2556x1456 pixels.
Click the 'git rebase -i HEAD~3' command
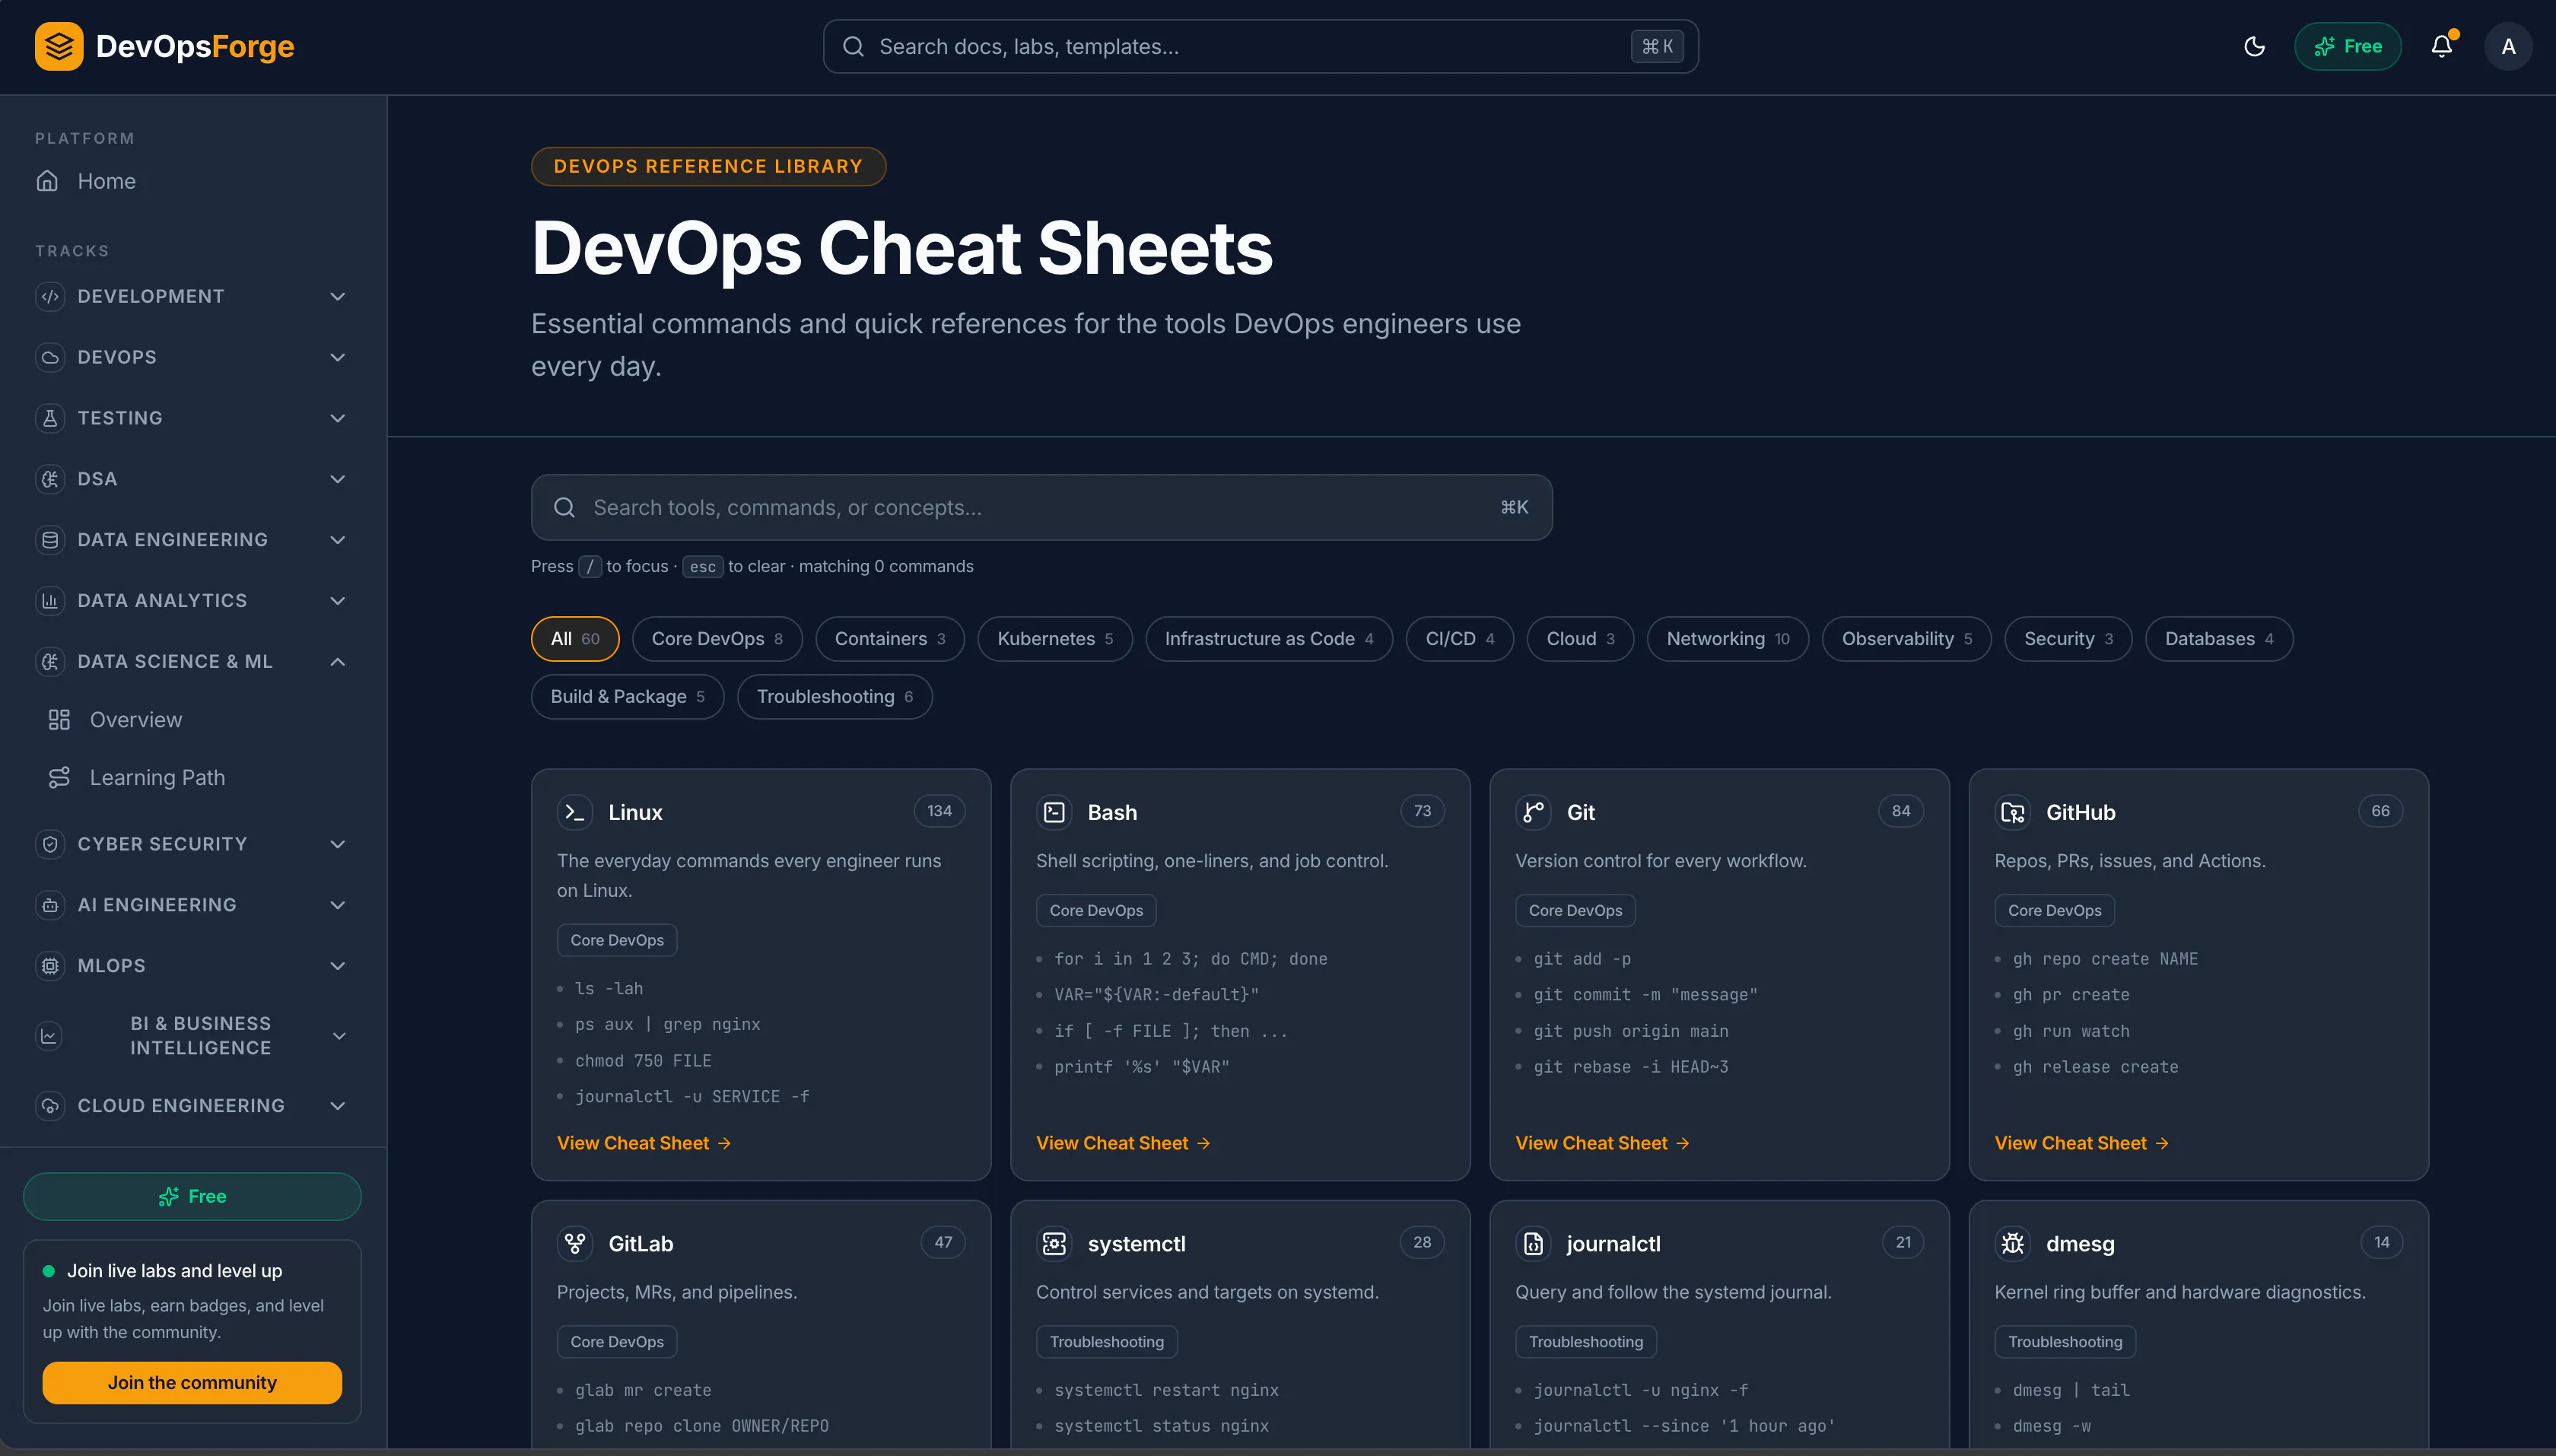click(1631, 1067)
